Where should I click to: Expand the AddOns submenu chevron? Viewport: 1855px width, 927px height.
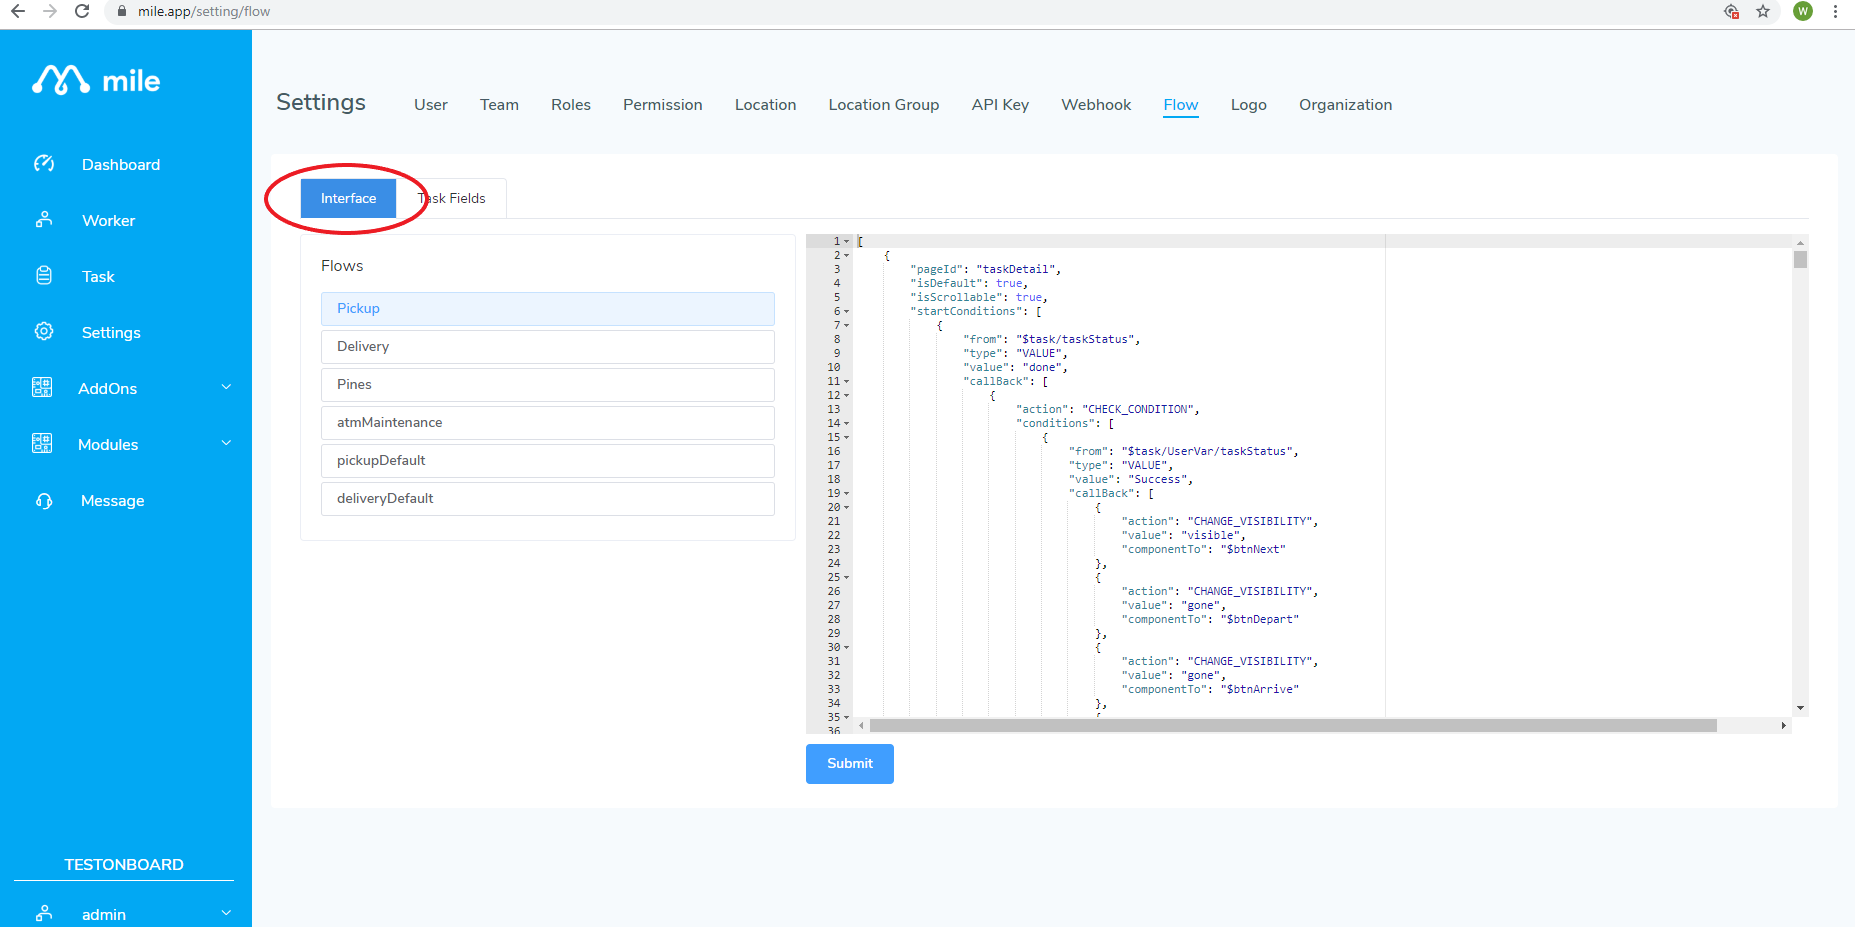[x=226, y=387]
